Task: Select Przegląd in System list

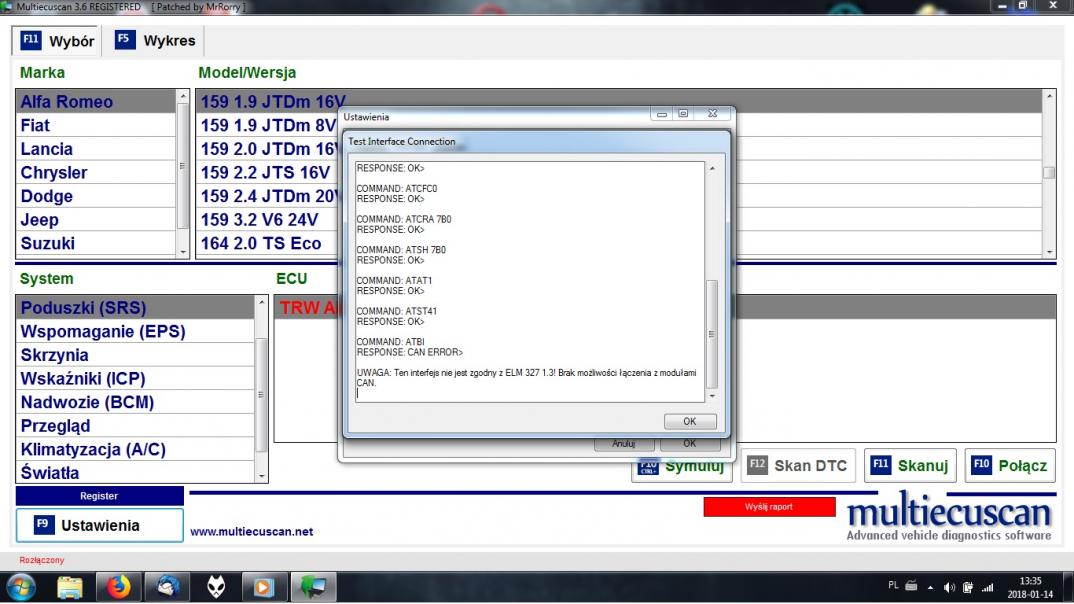Action: tap(135, 426)
